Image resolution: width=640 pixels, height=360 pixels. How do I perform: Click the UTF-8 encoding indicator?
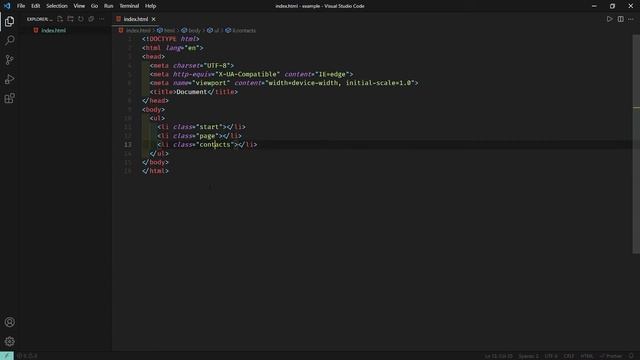point(551,356)
